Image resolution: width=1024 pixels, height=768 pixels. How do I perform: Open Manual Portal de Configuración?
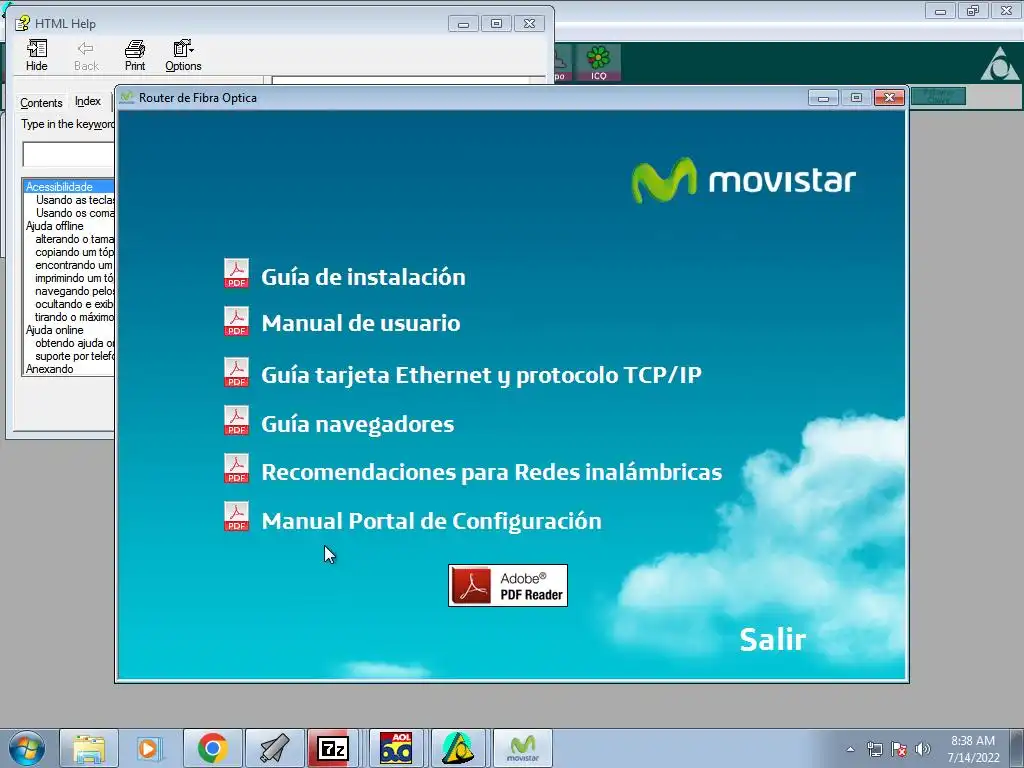coord(431,521)
